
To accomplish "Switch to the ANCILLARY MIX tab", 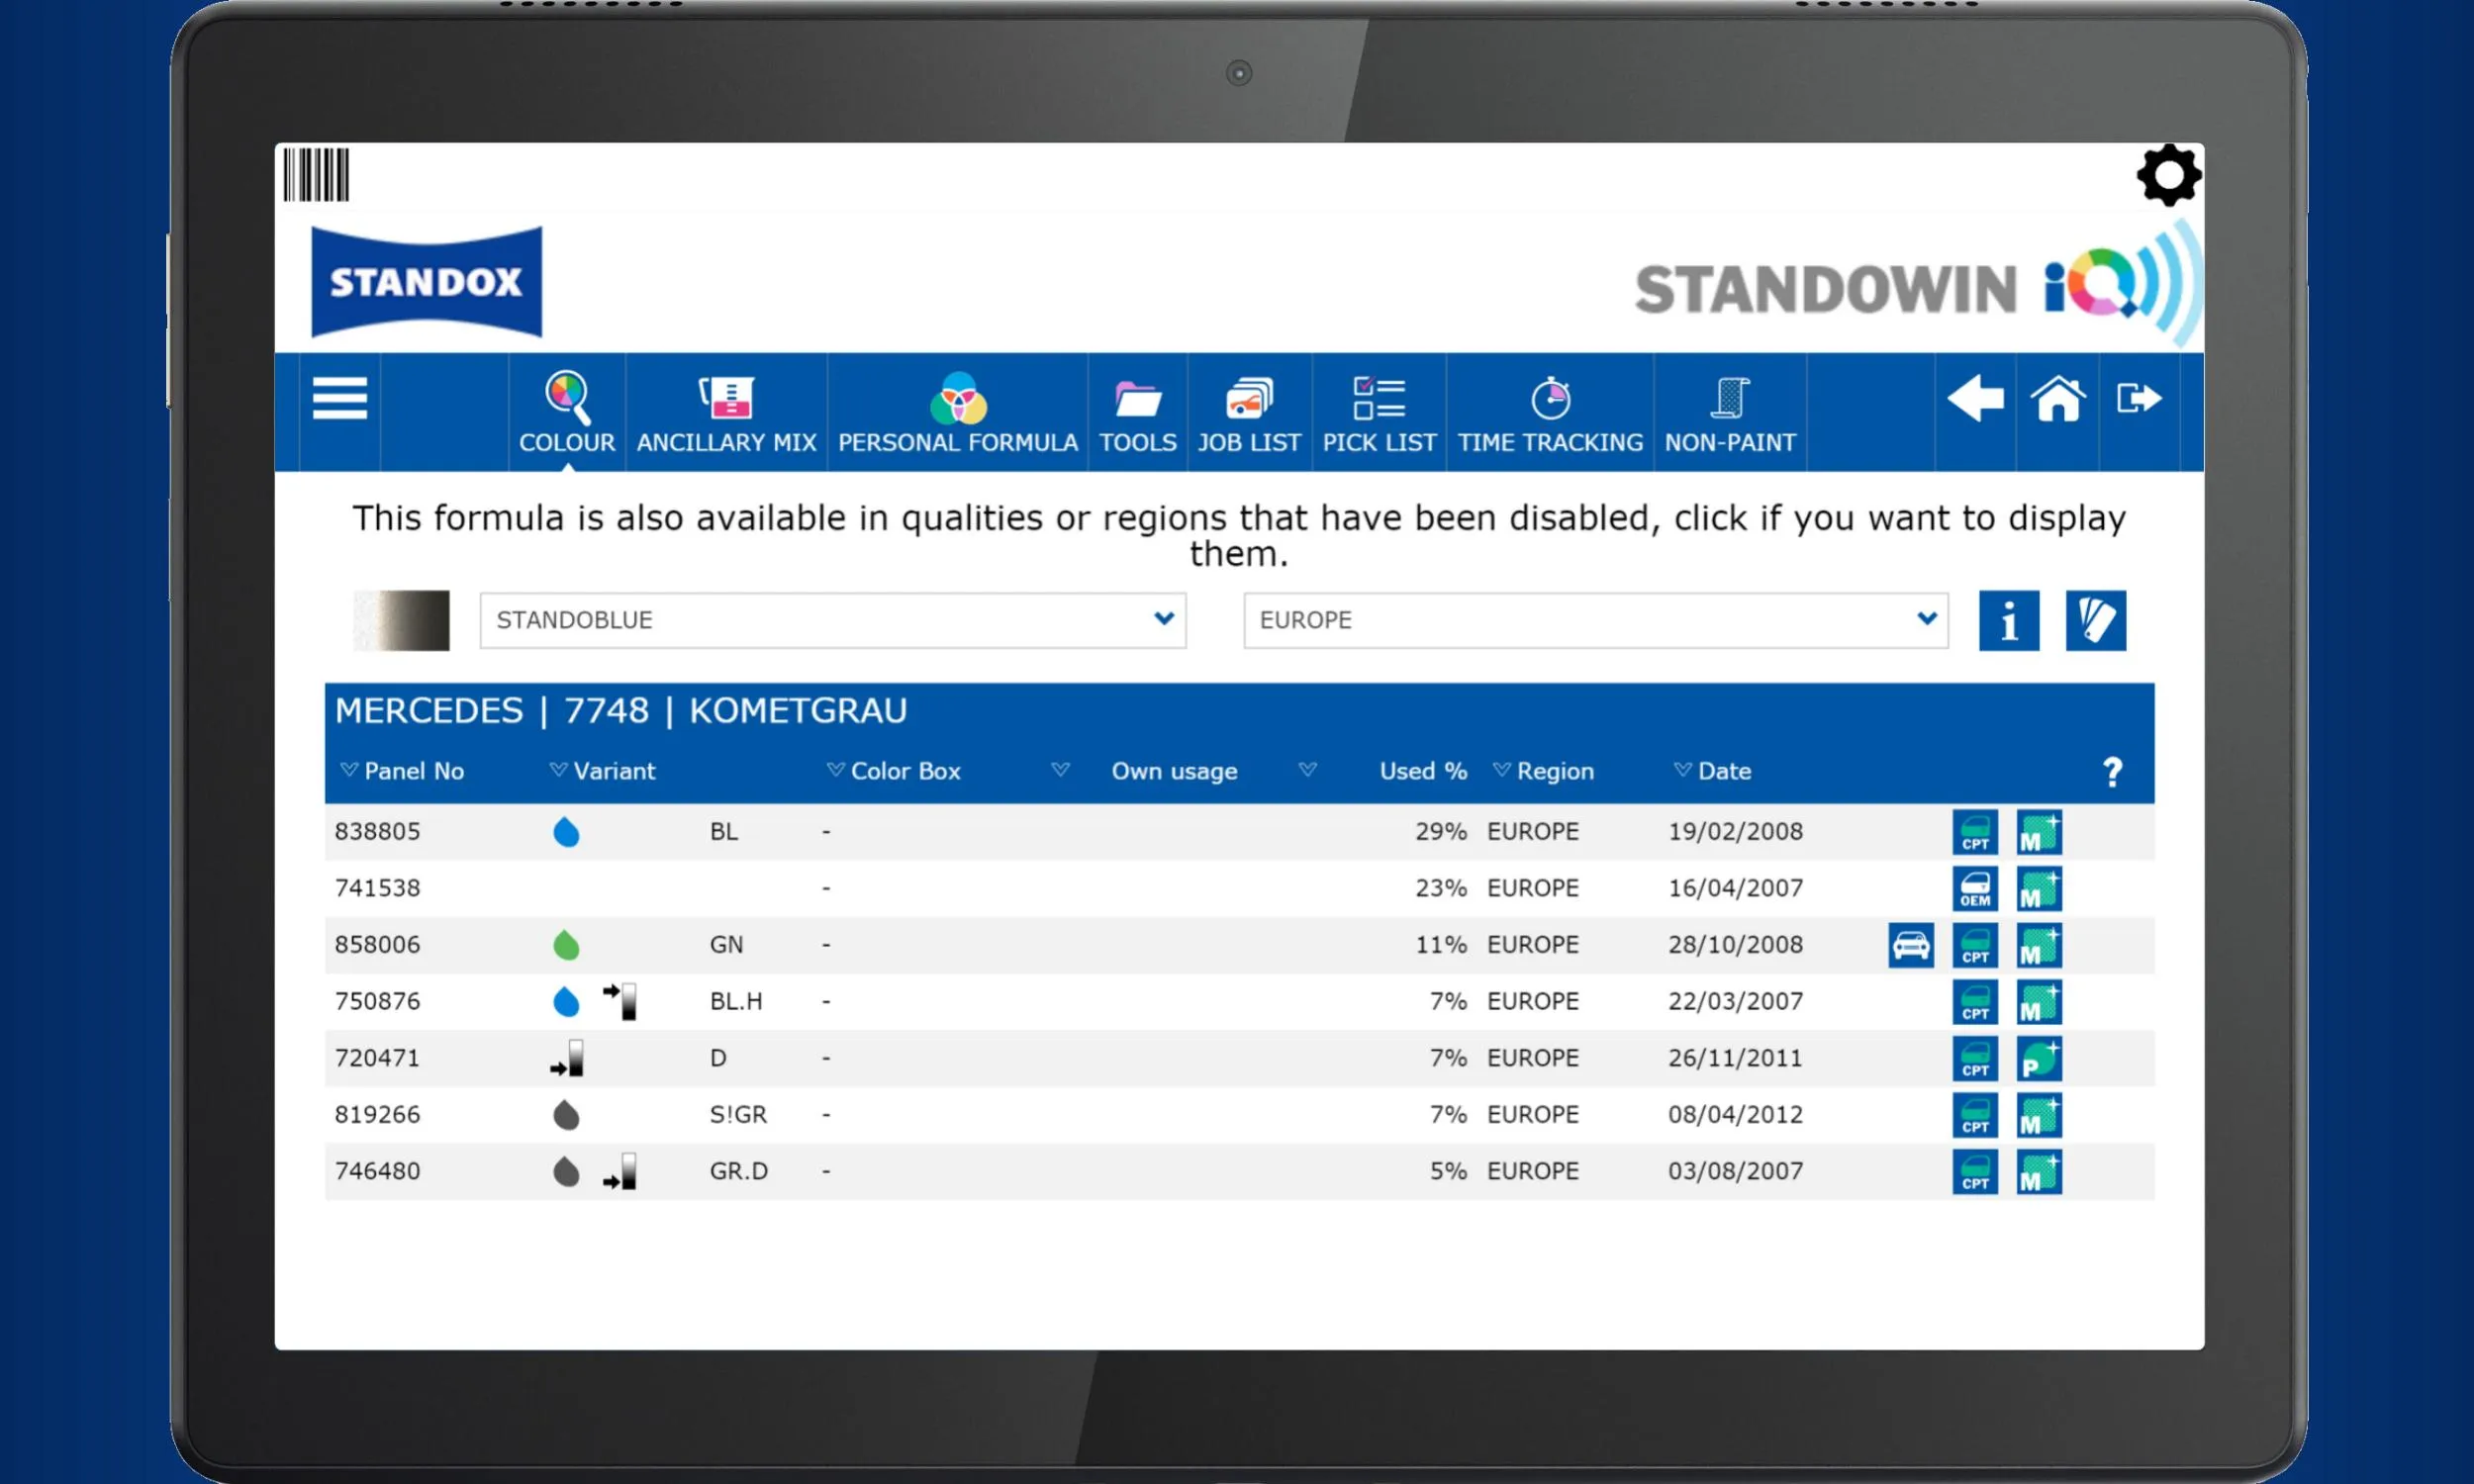I will click(727, 412).
